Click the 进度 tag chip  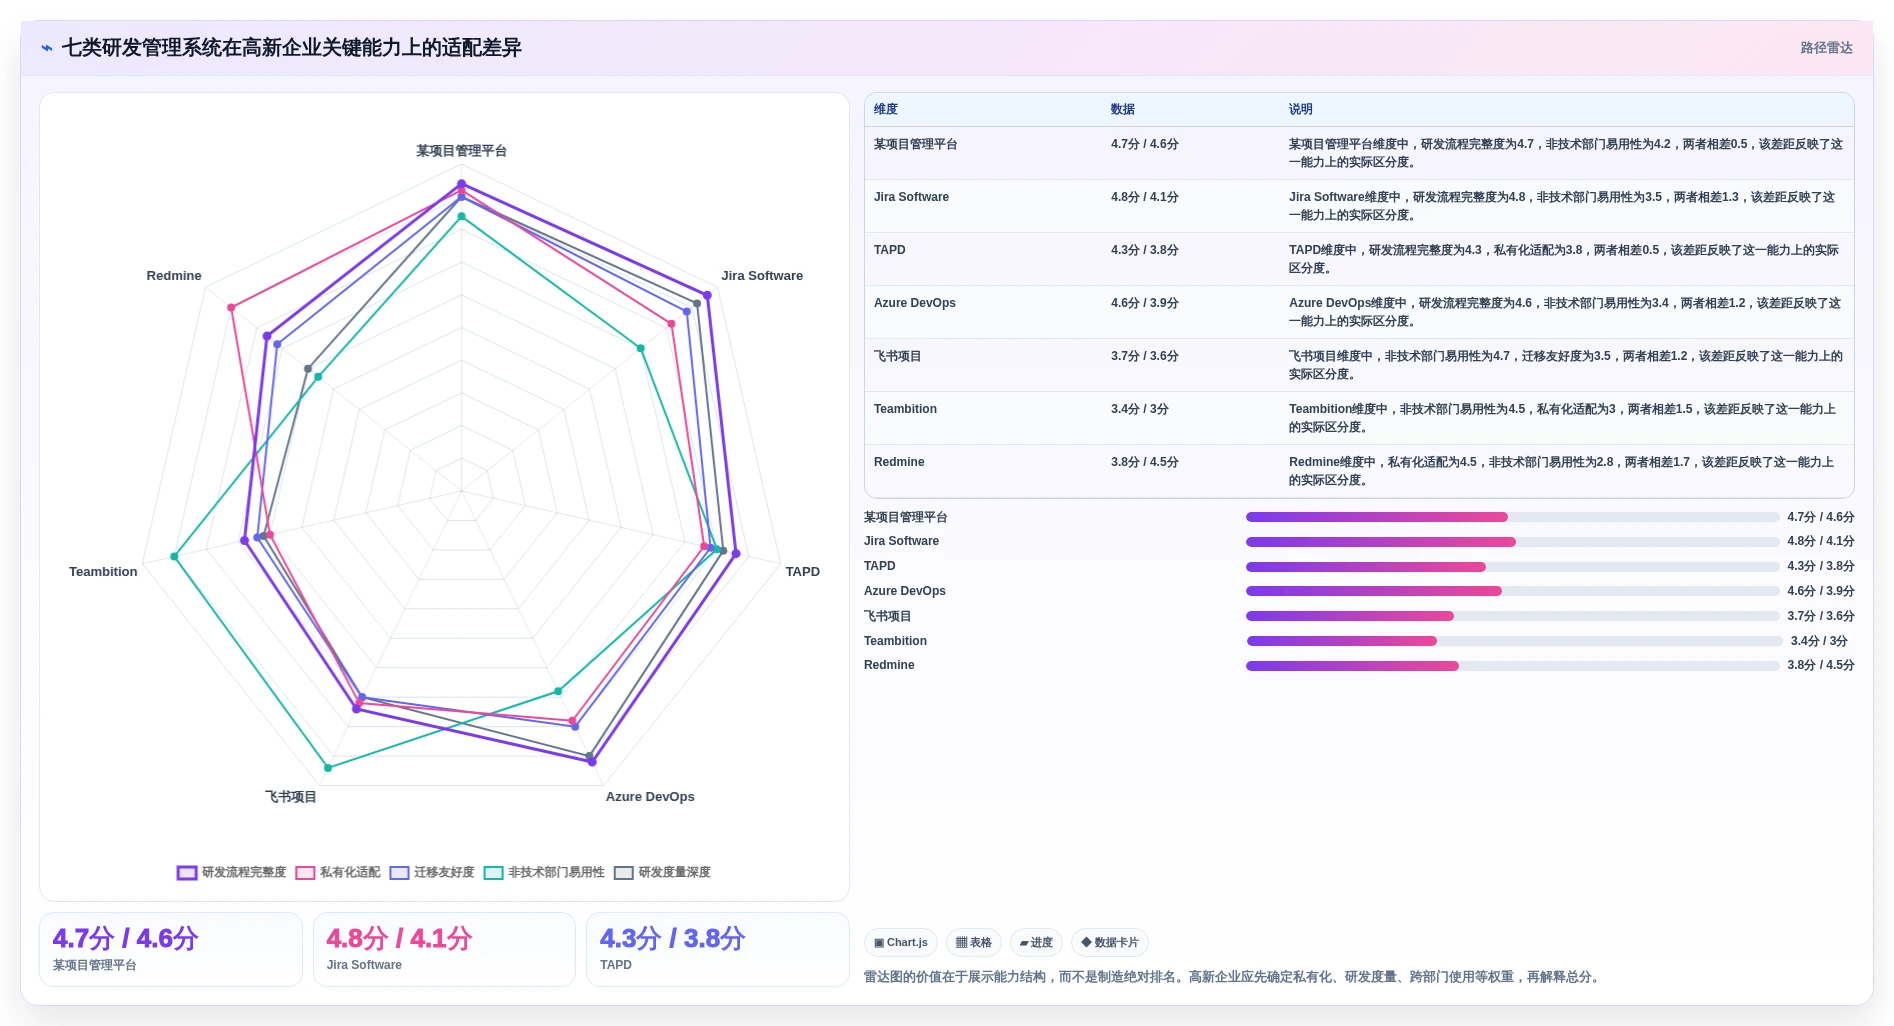tap(1036, 942)
